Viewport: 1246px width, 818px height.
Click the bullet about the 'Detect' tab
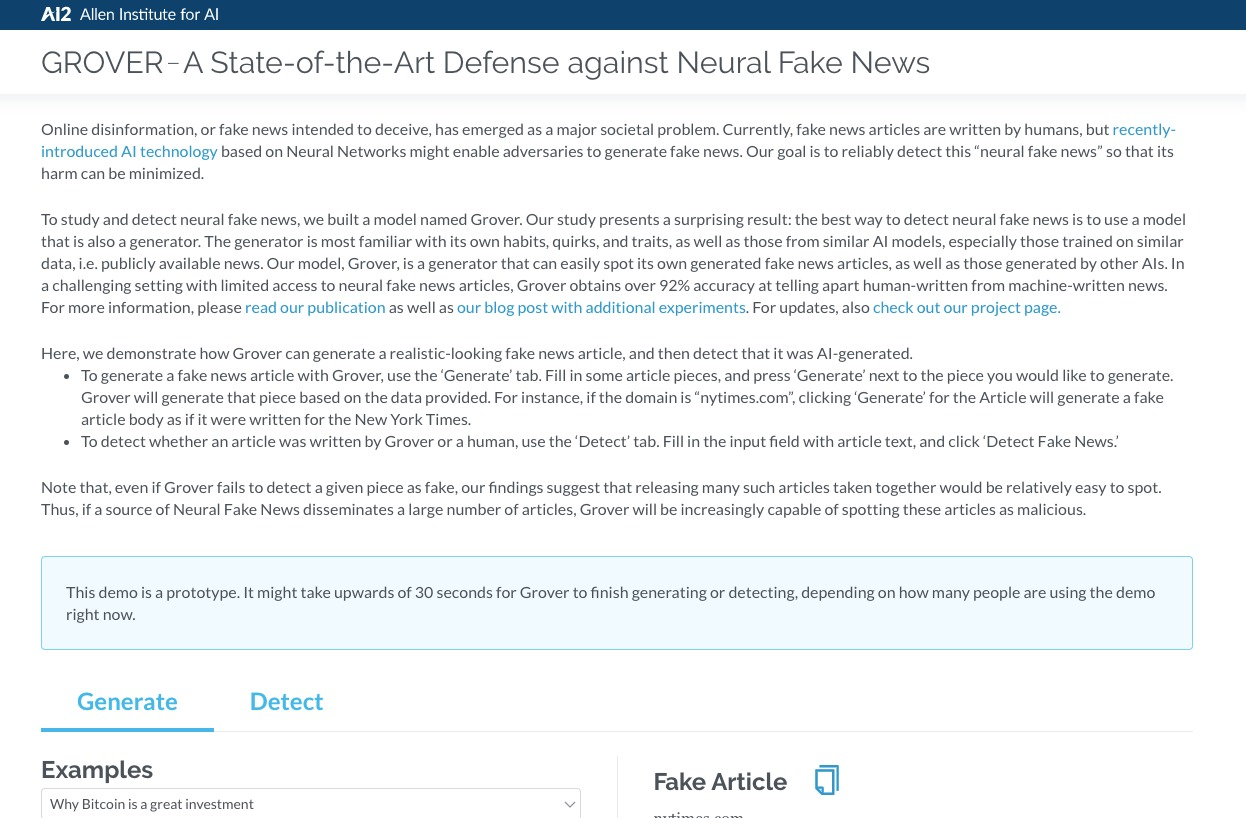coord(599,441)
